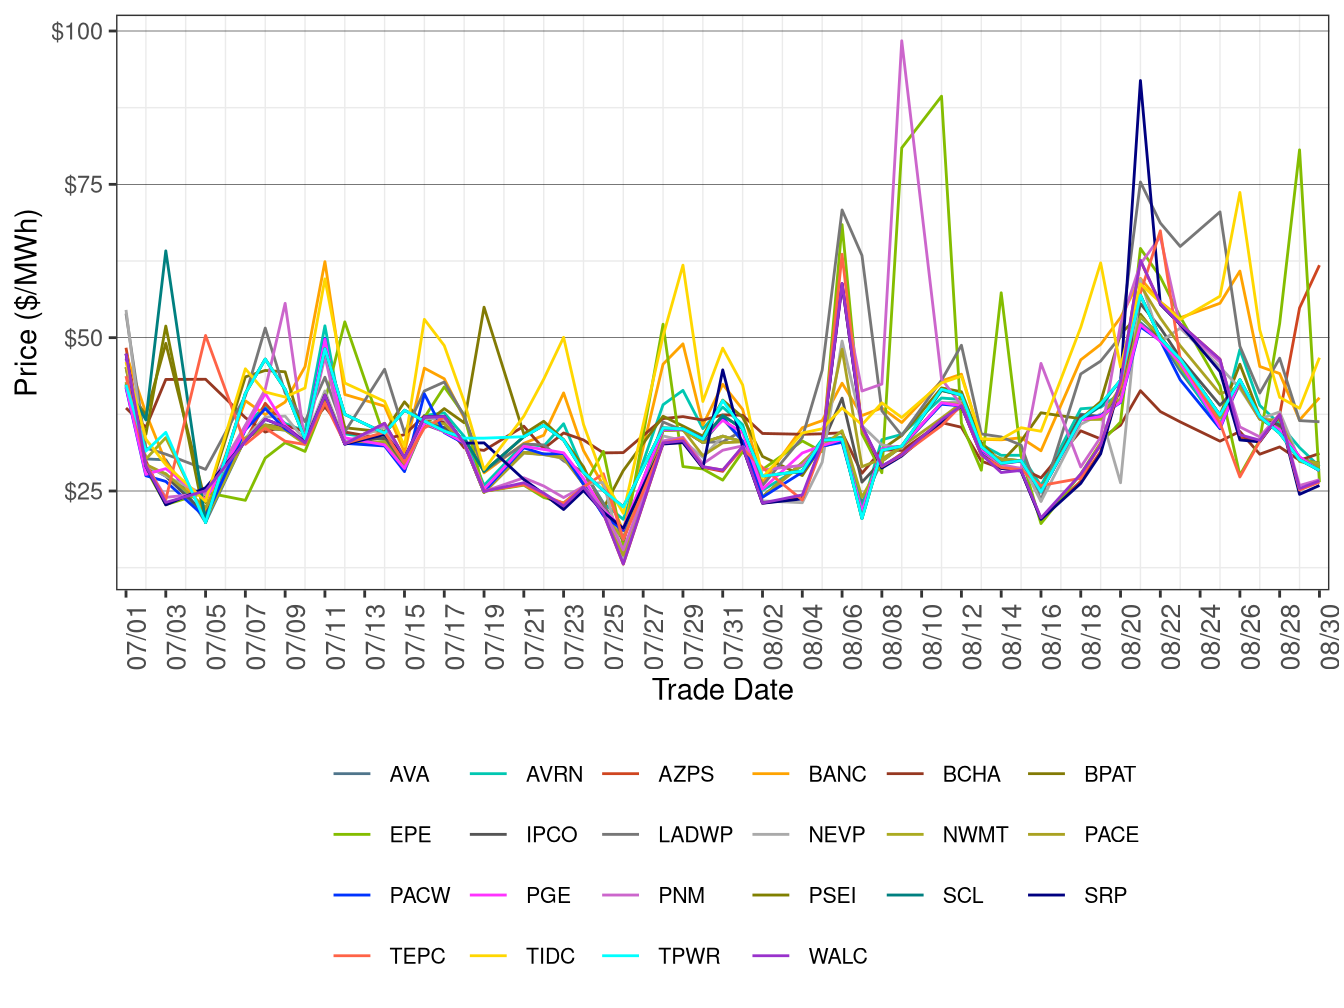Select the BCHA legend color line

[x=906, y=775]
